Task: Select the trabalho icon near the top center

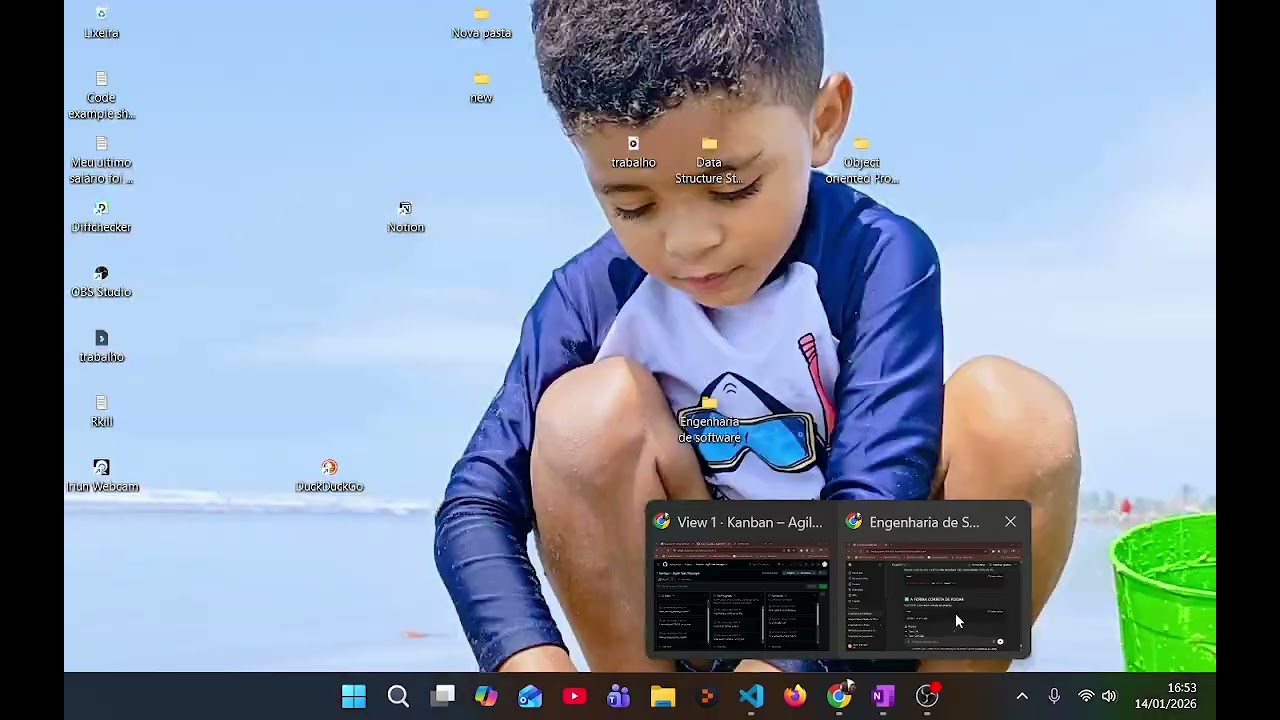Action: (633, 153)
